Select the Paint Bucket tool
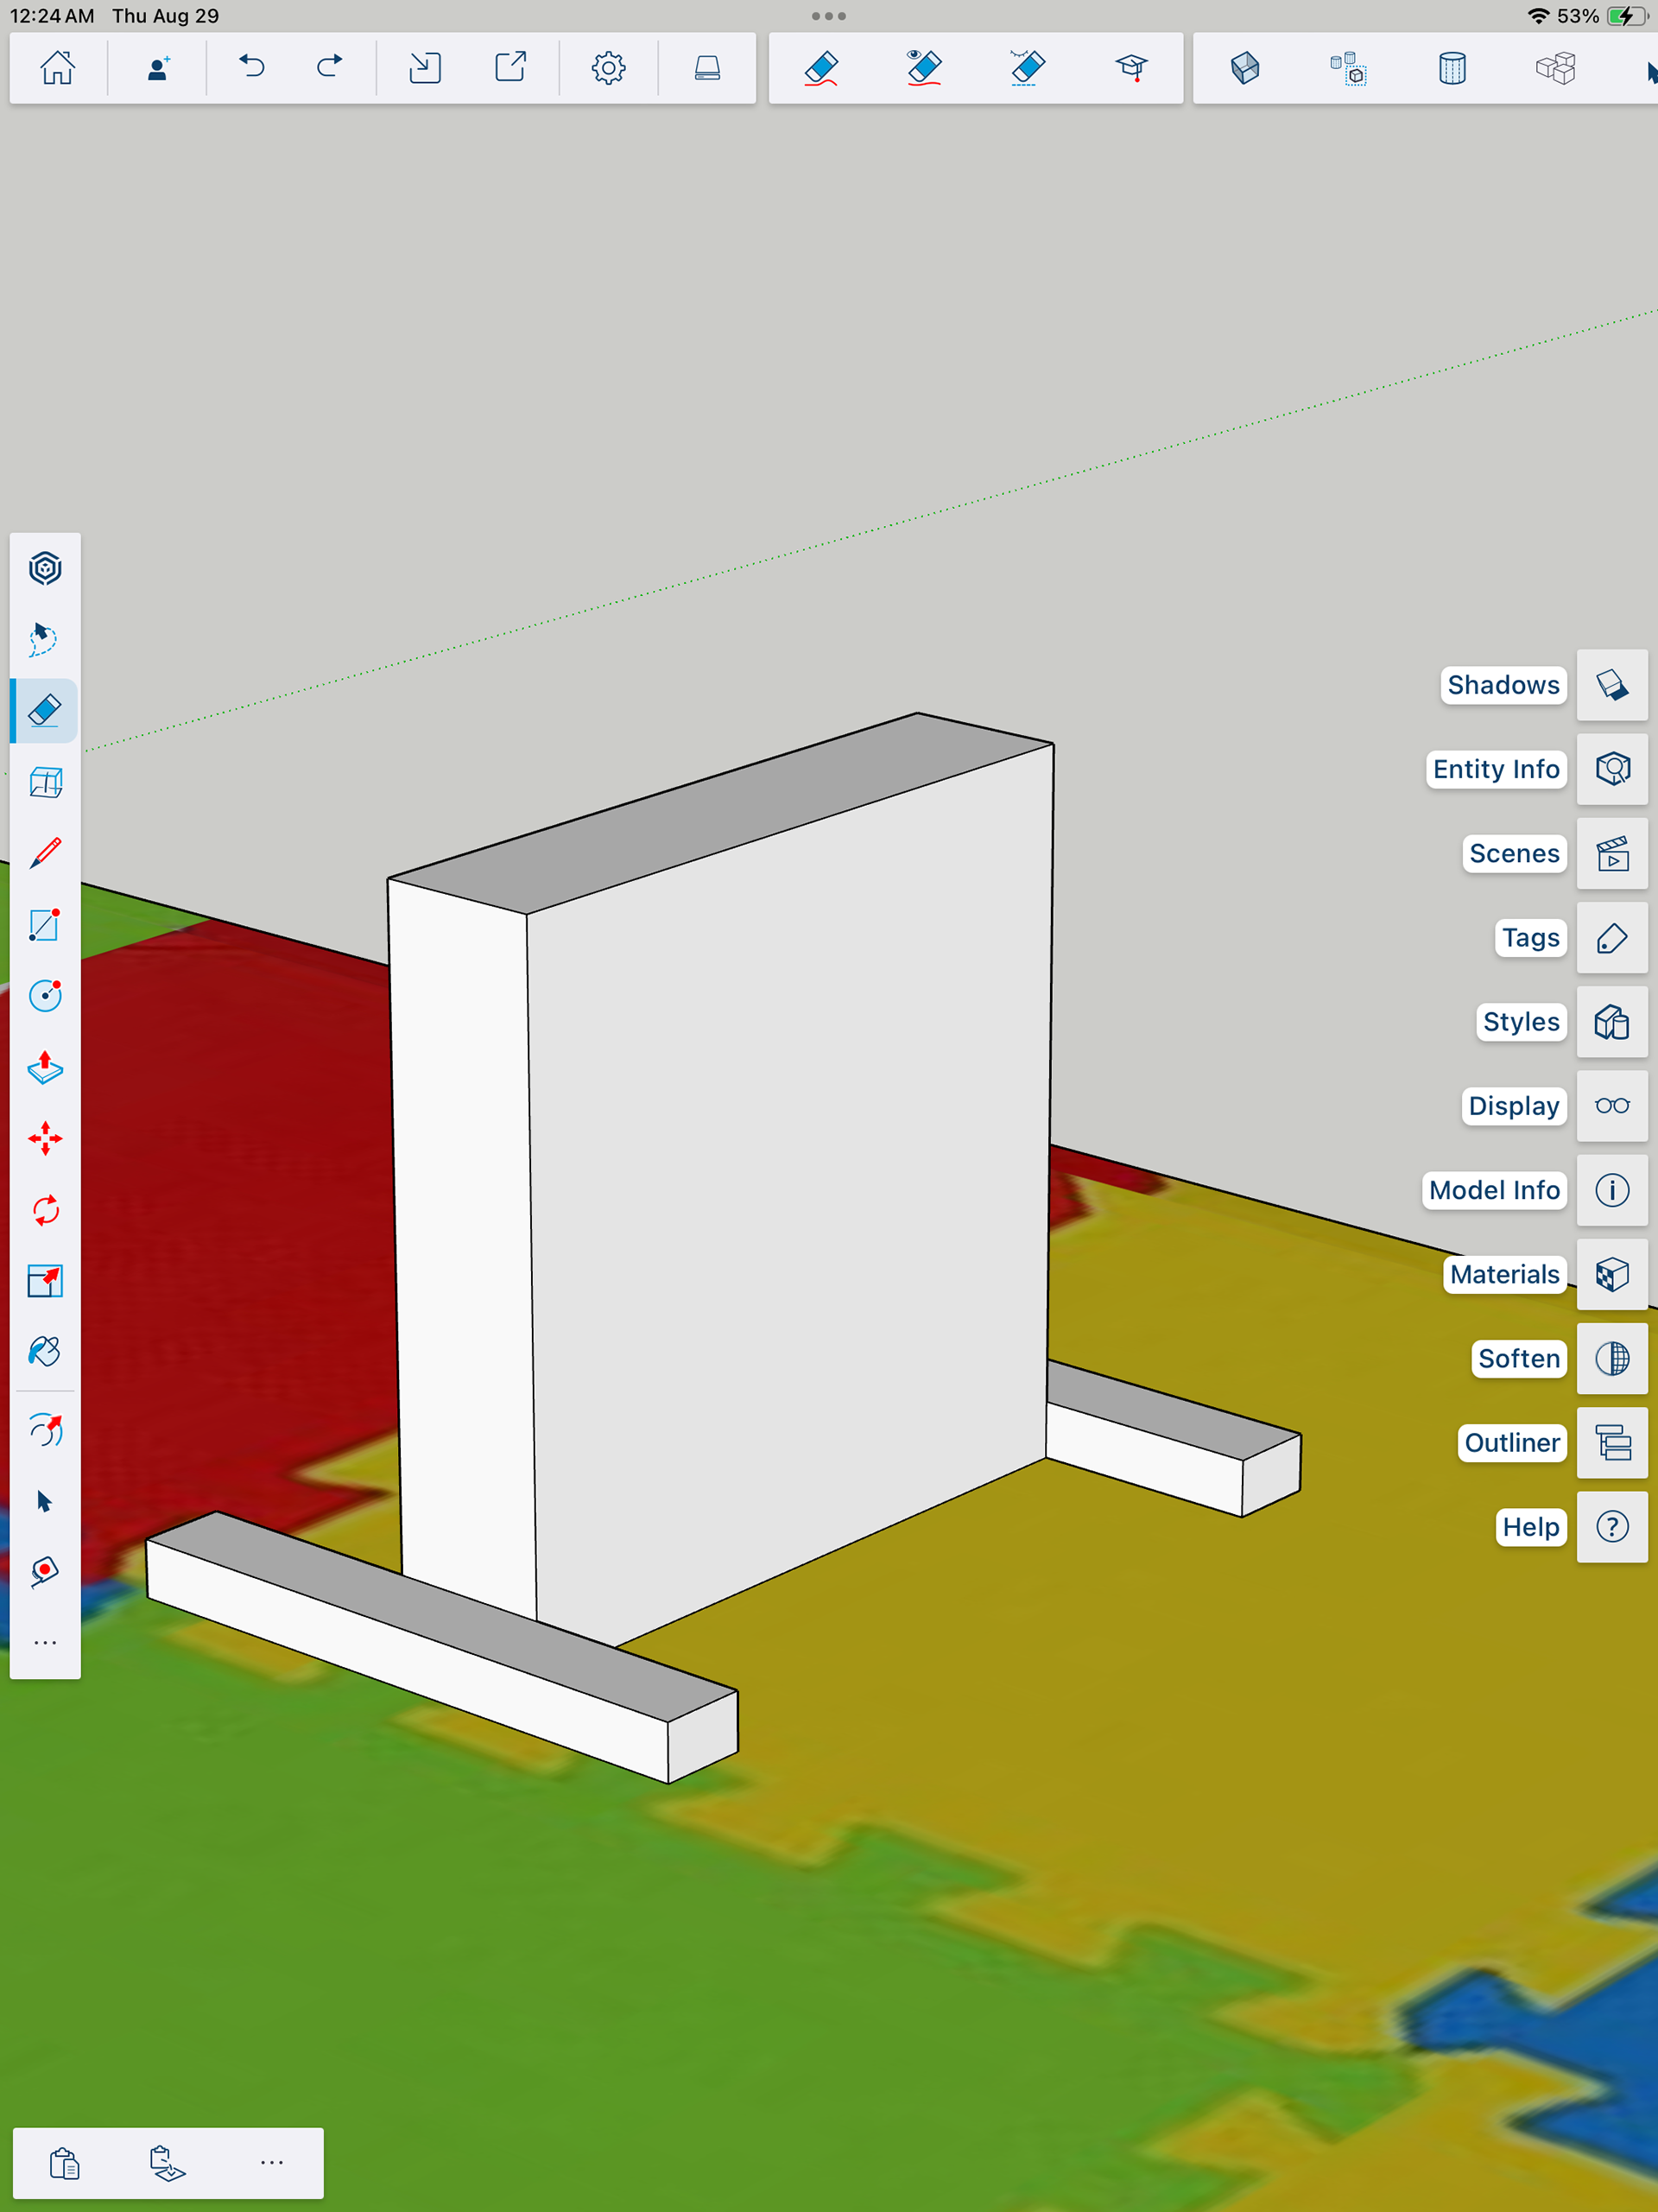Image resolution: width=1658 pixels, height=2212 pixels. (45, 1352)
